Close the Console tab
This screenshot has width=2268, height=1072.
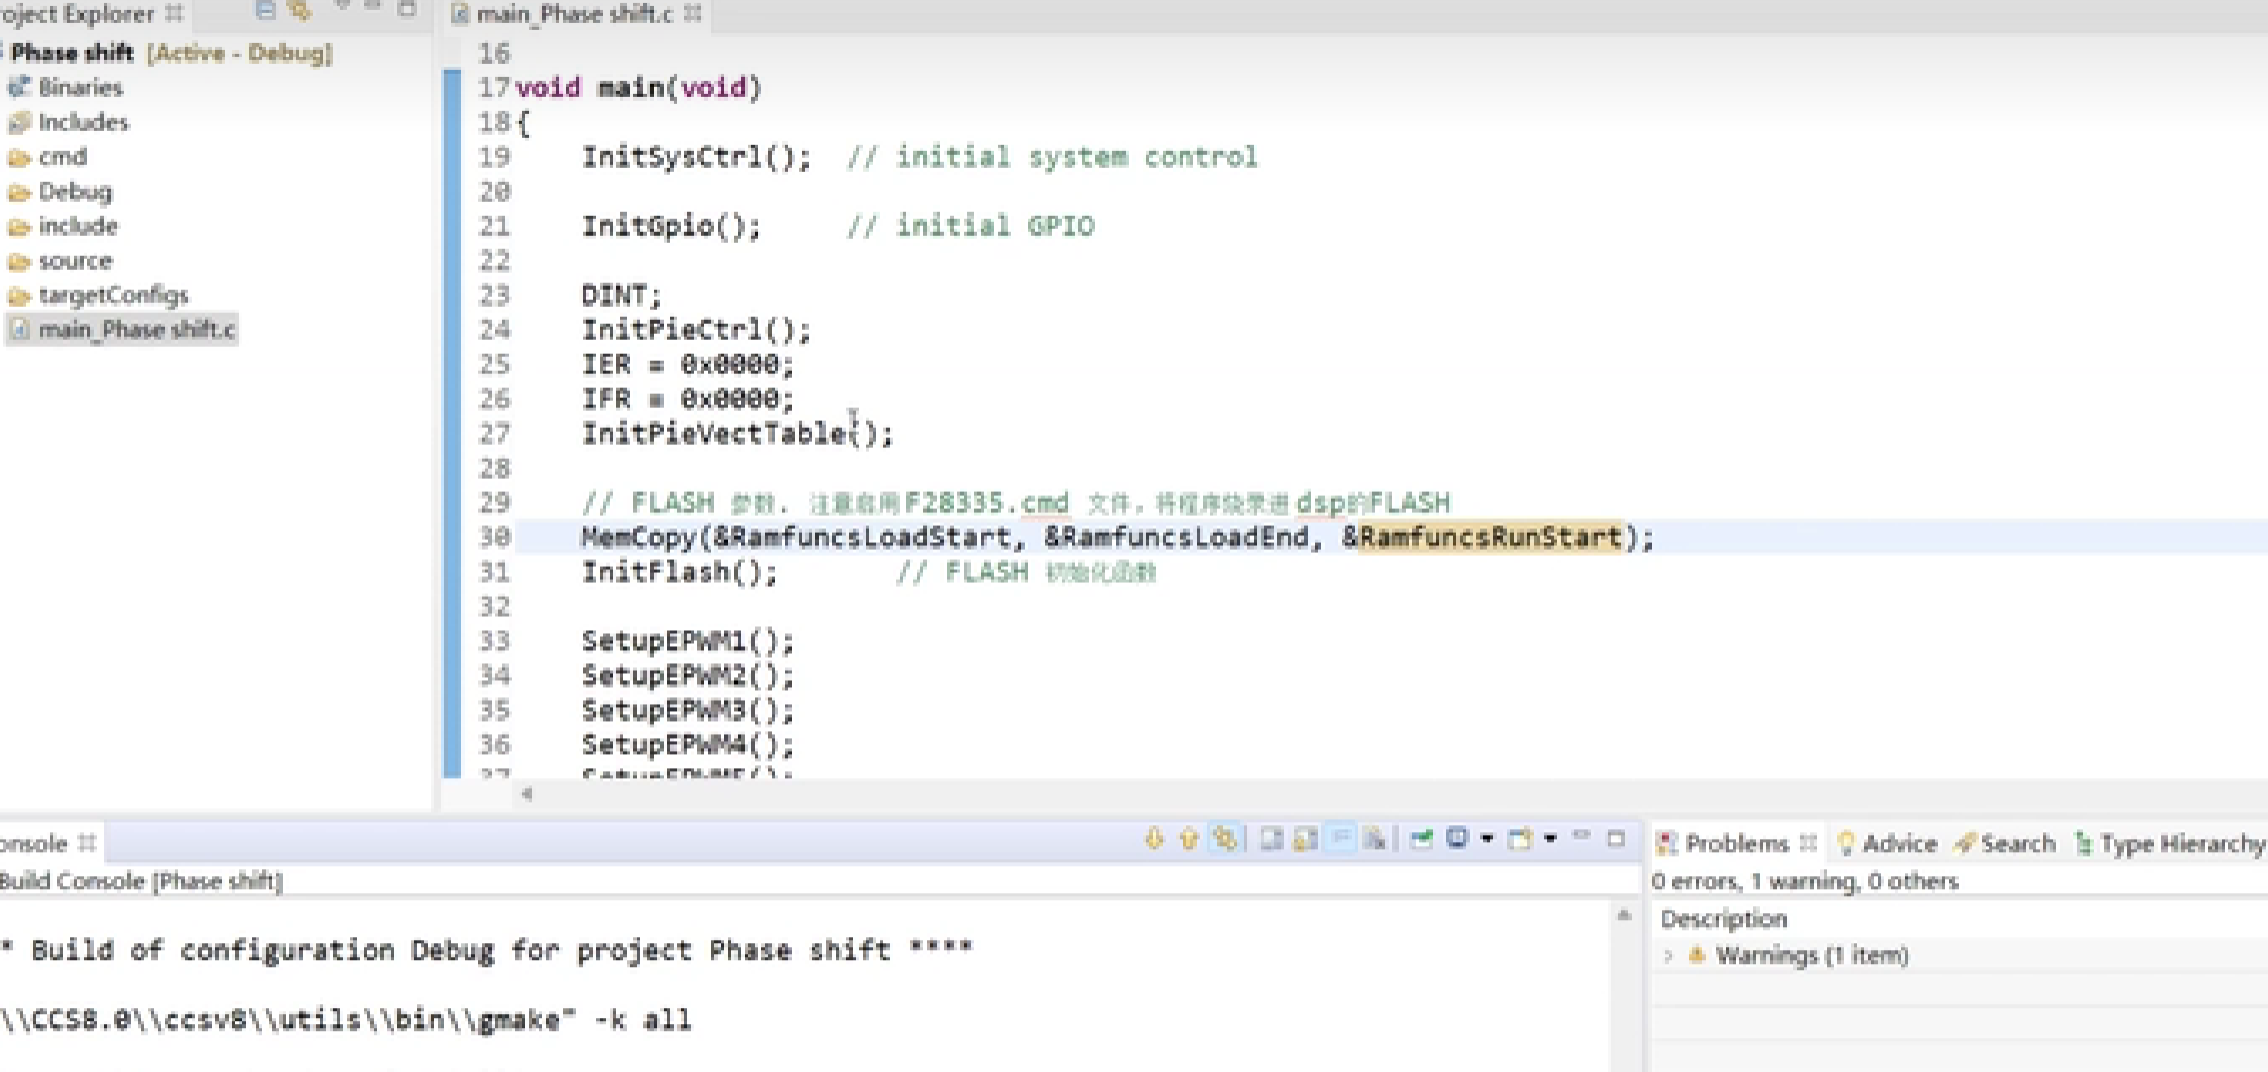point(87,843)
